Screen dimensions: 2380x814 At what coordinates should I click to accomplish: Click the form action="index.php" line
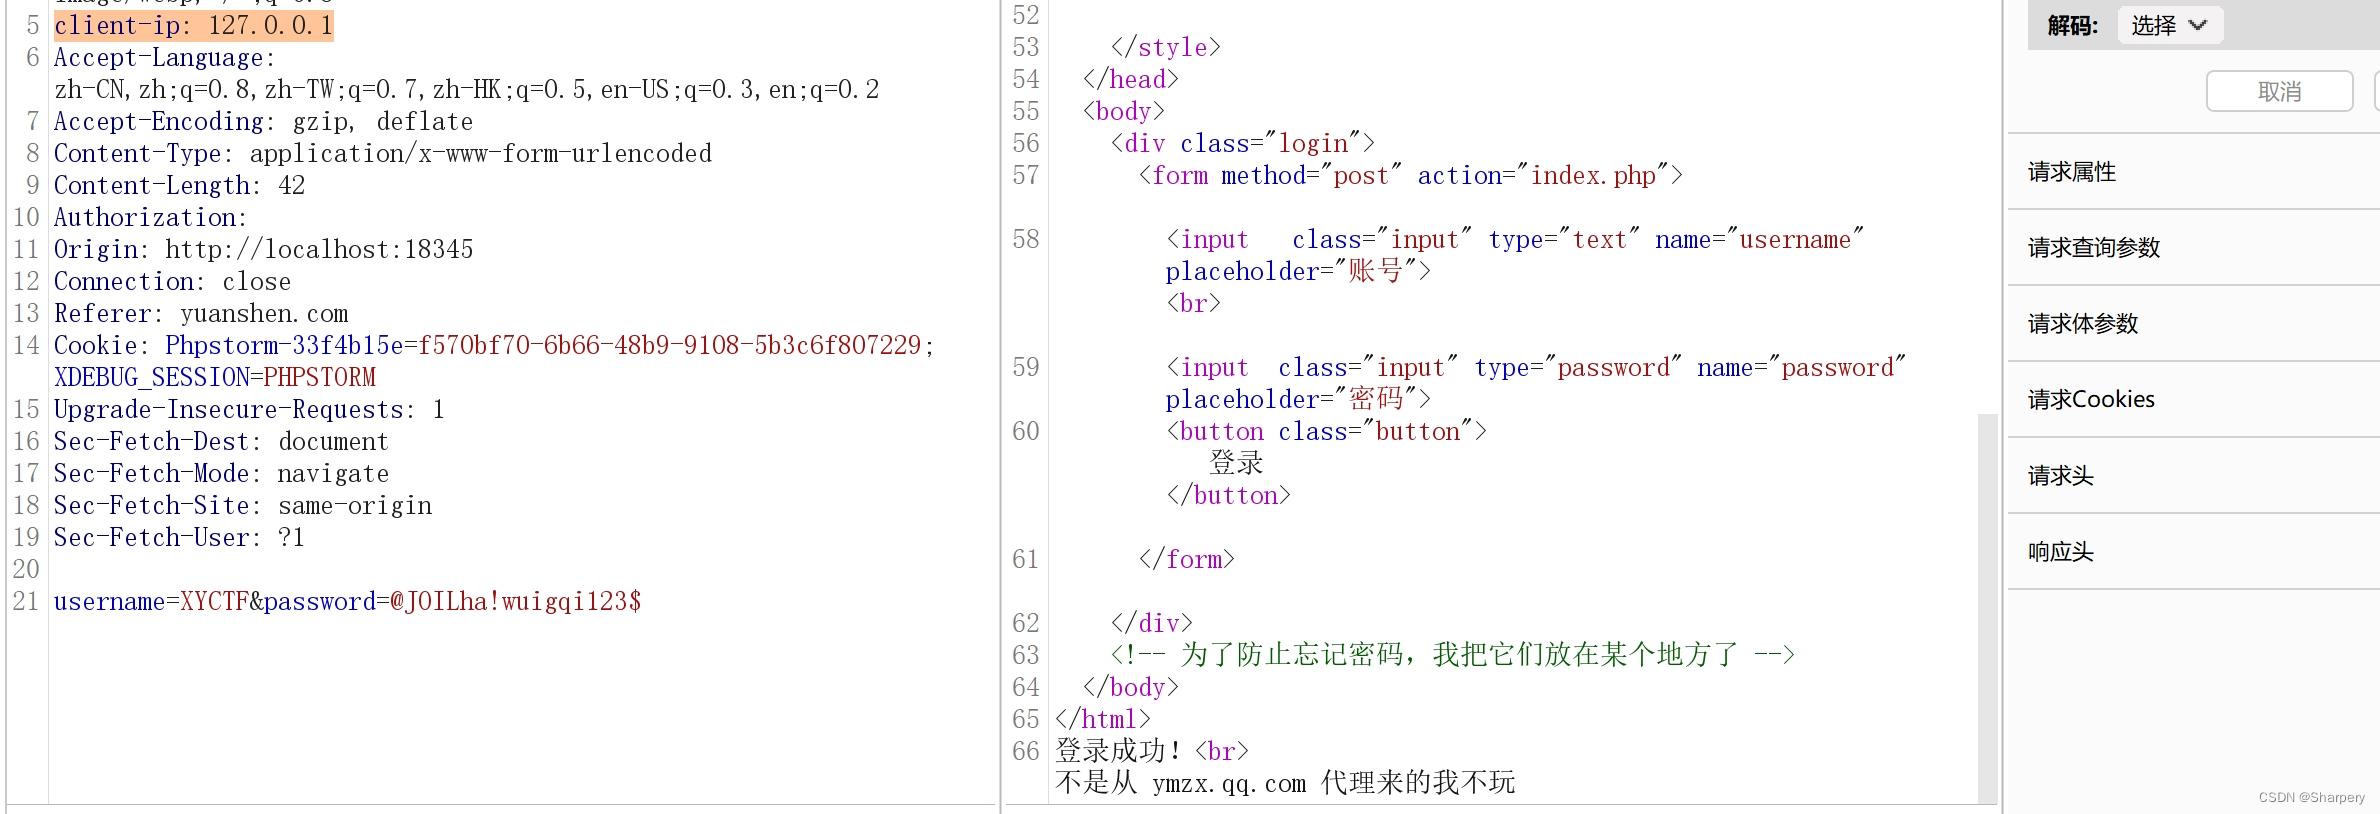click(x=1411, y=176)
